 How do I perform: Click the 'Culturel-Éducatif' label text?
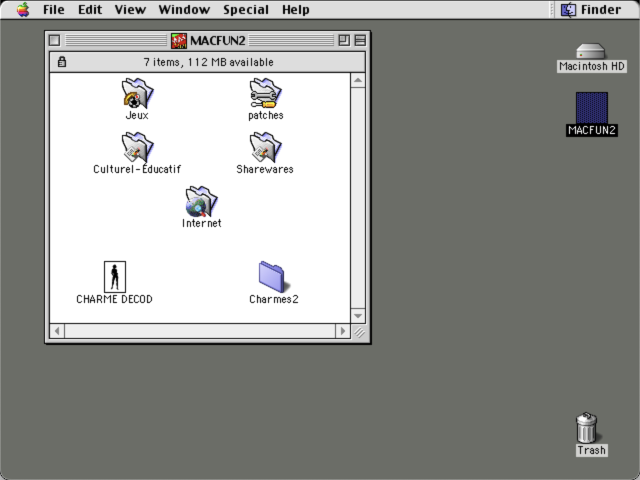pos(137,169)
